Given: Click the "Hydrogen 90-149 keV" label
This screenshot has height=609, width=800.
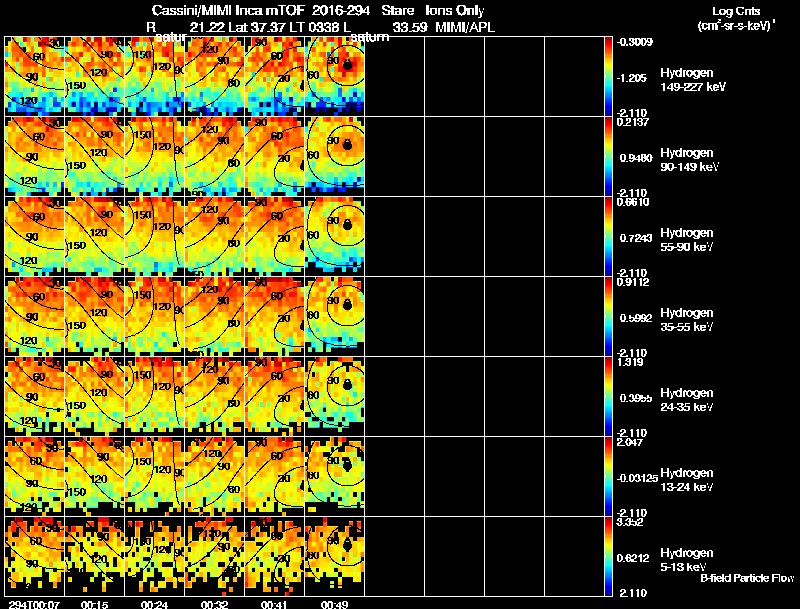Looking at the screenshot, I should (x=689, y=160).
